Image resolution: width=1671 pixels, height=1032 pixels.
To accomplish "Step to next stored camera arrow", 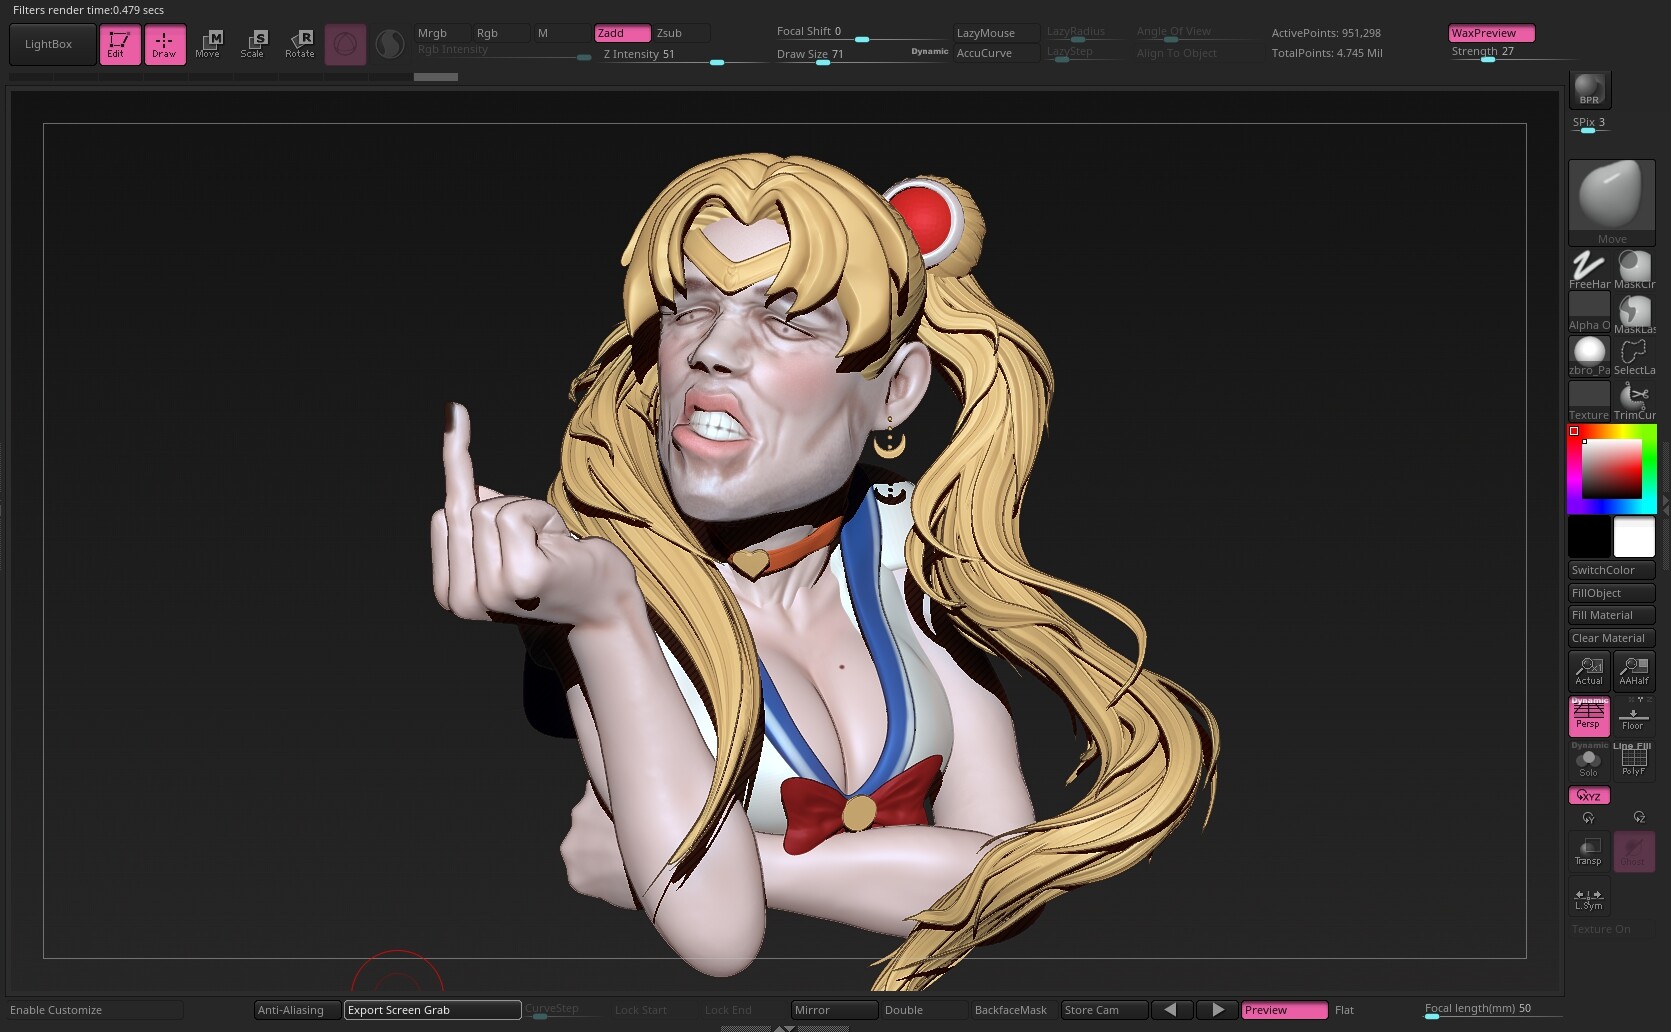I will 1218,1010.
